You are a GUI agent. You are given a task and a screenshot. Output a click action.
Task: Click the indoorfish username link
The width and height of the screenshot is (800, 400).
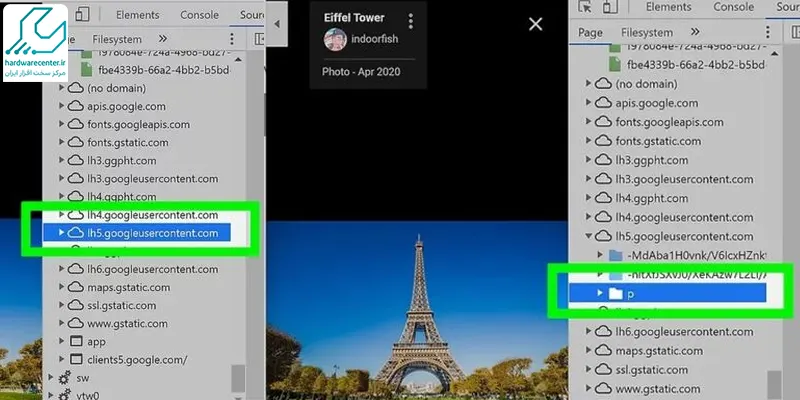pos(376,40)
